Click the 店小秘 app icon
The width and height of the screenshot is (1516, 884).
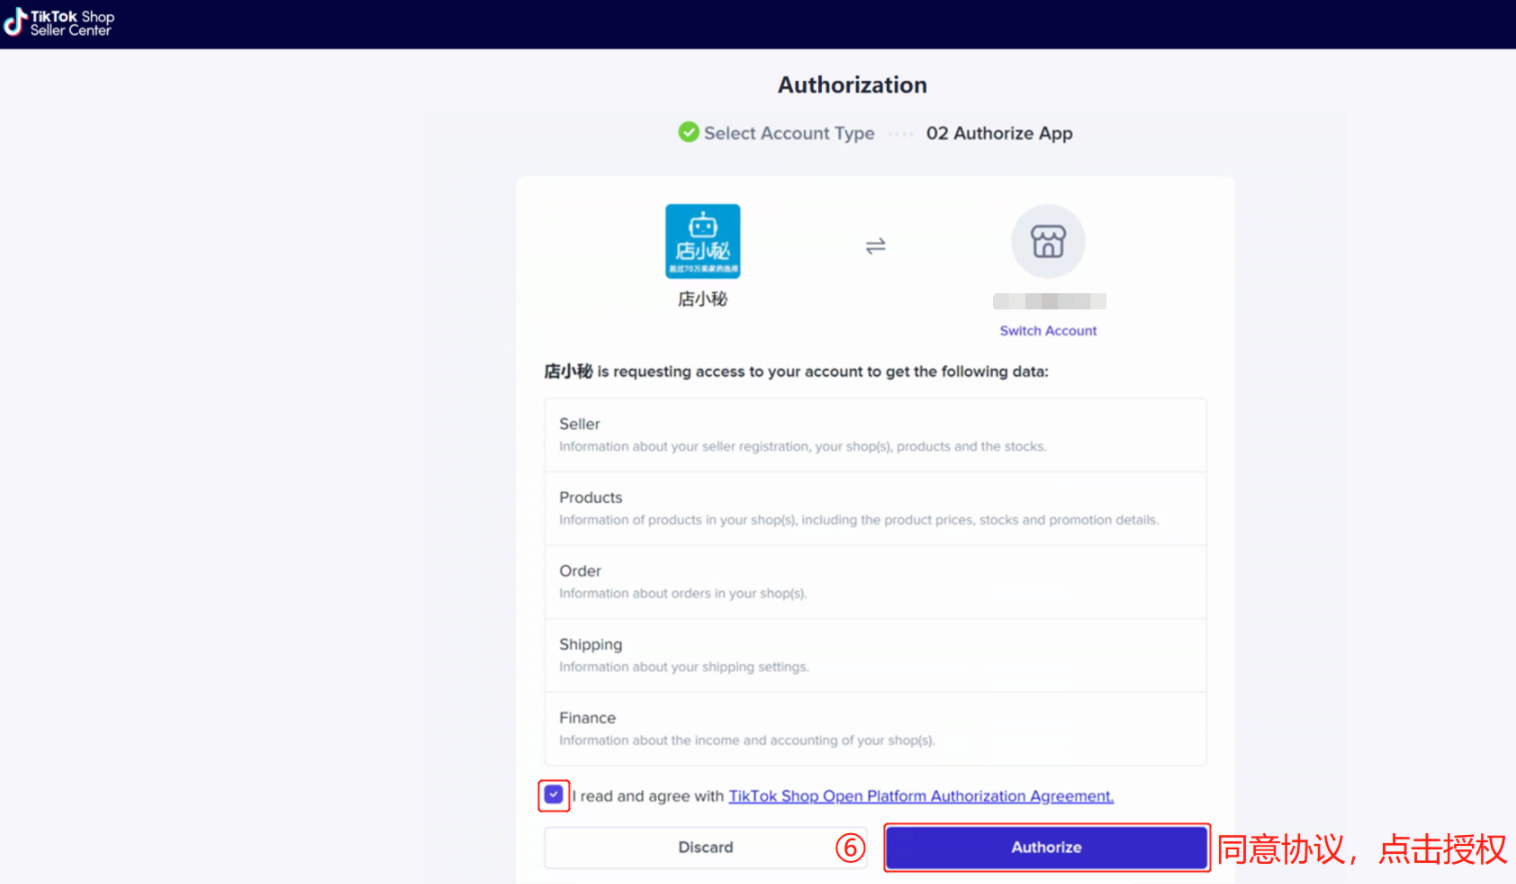coord(702,241)
